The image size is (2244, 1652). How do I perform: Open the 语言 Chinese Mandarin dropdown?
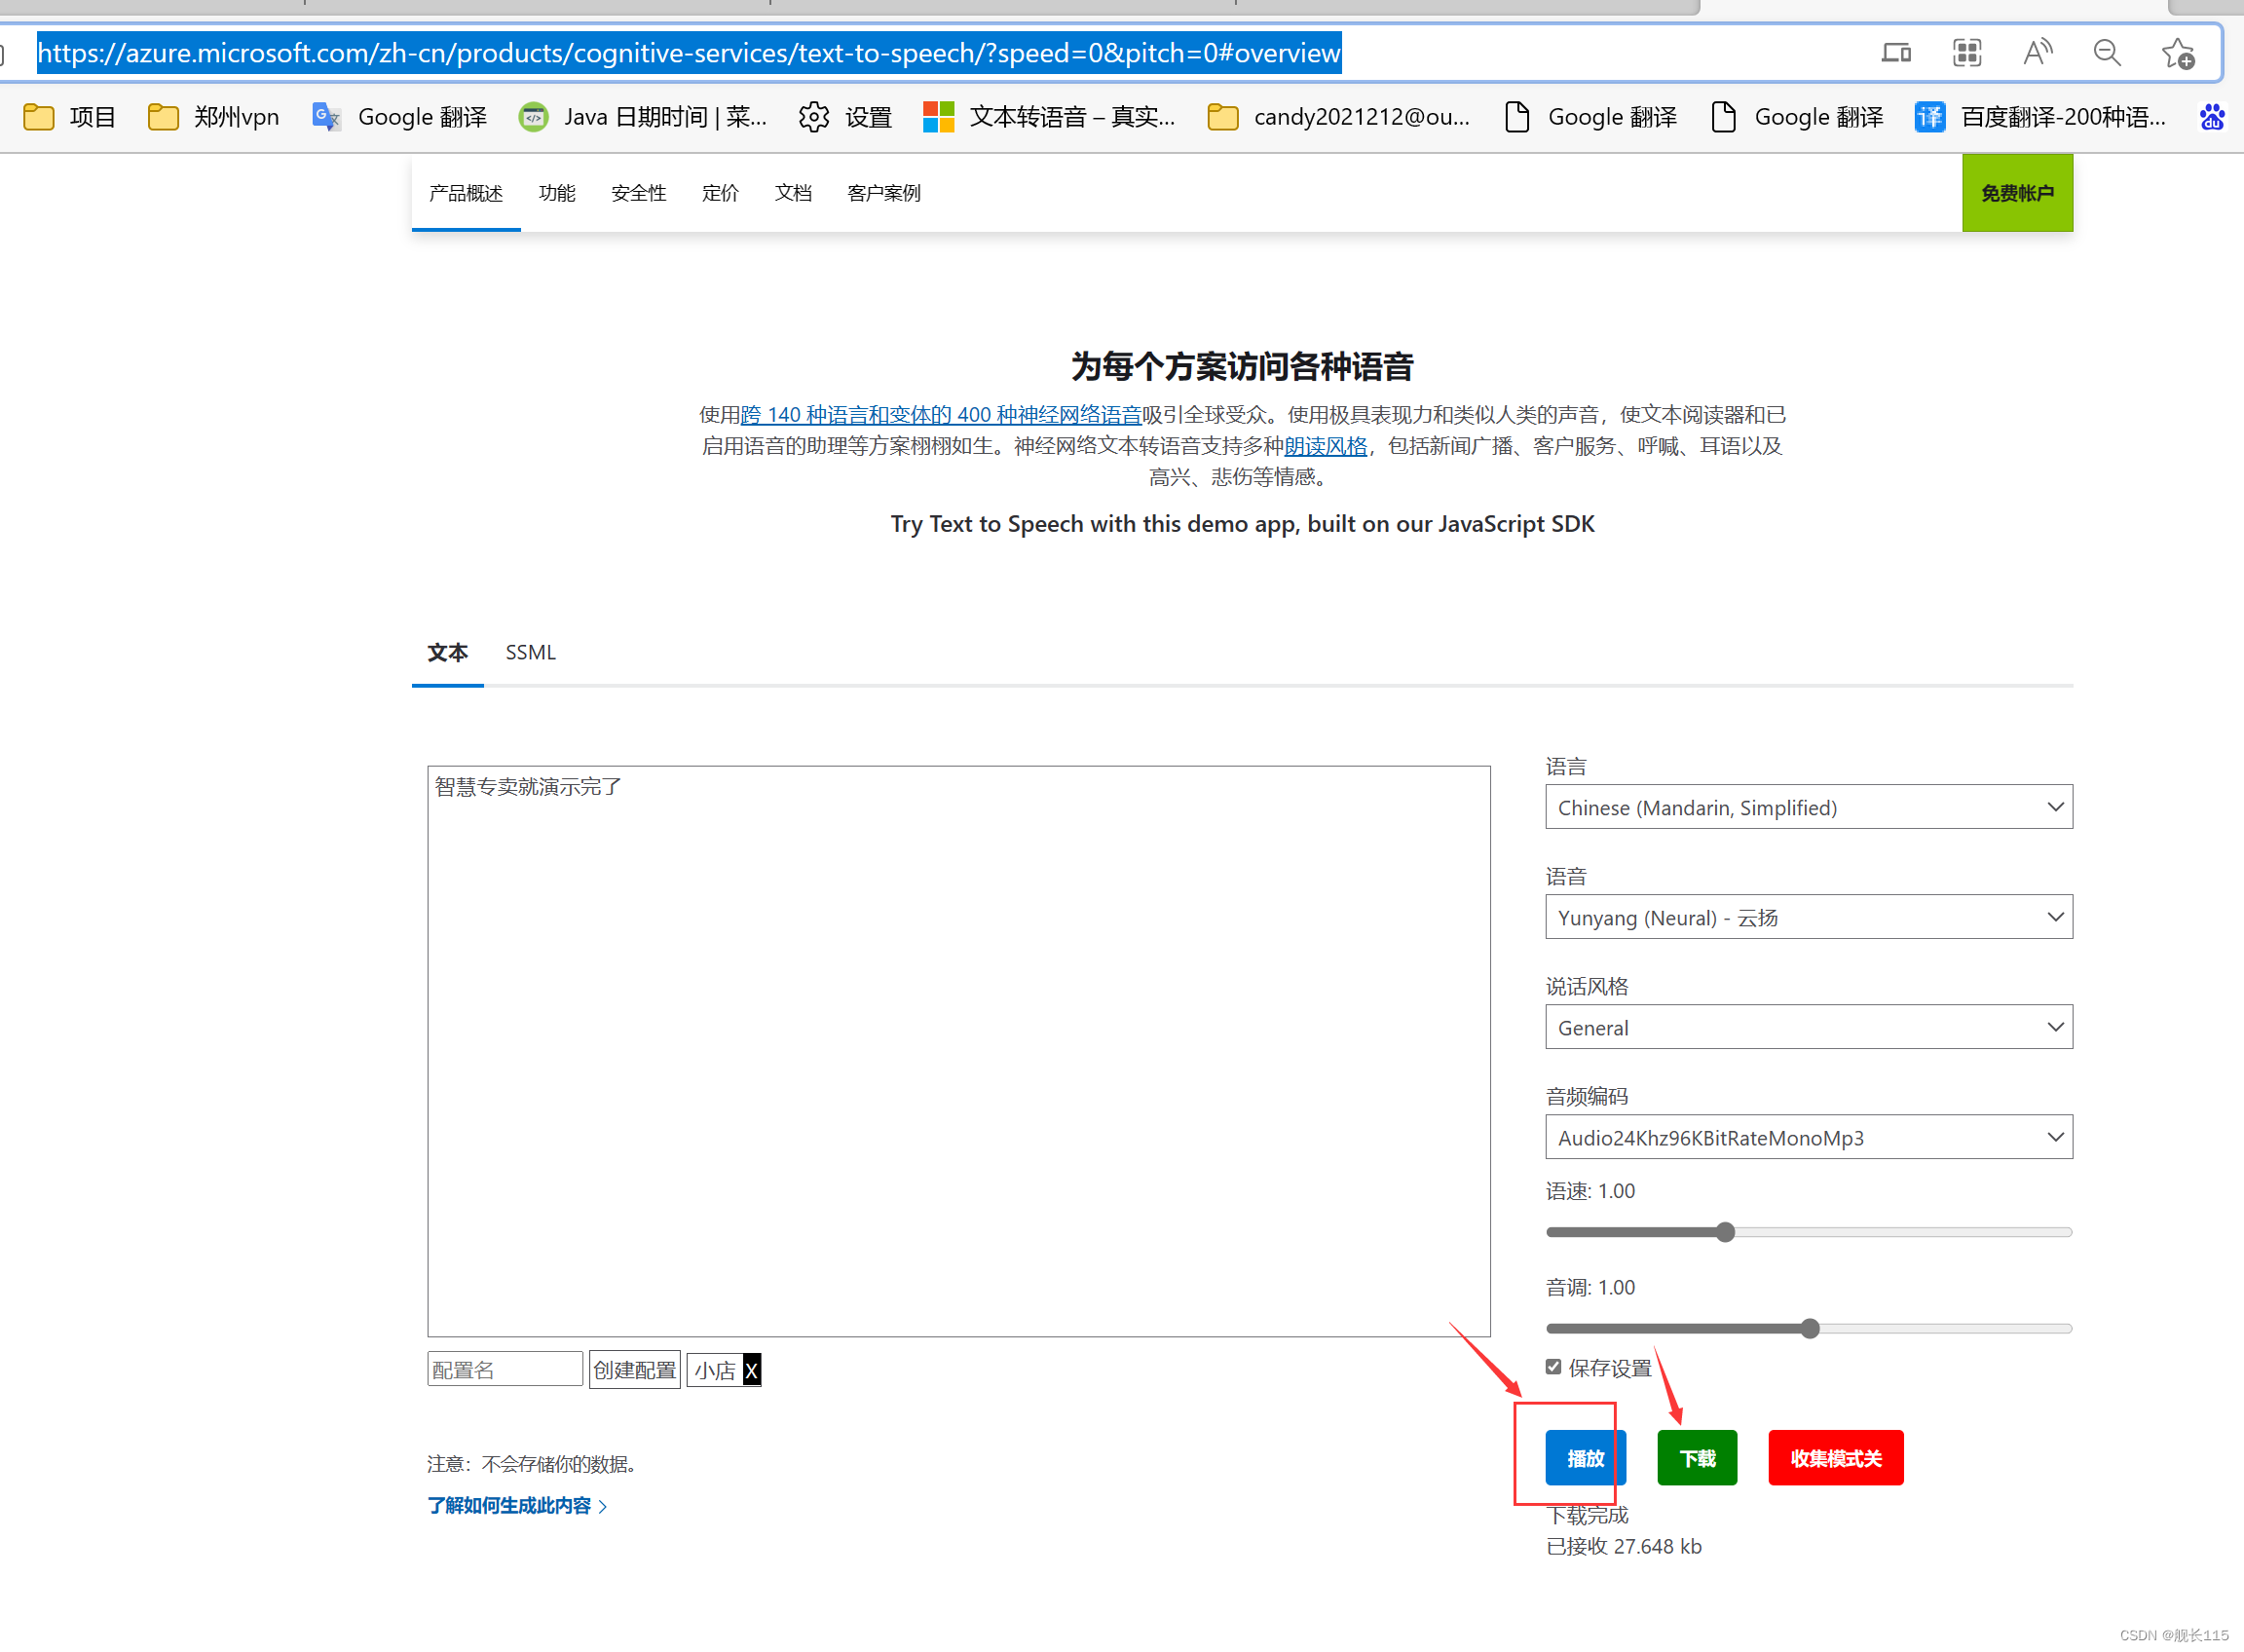pyautogui.click(x=1808, y=807)
